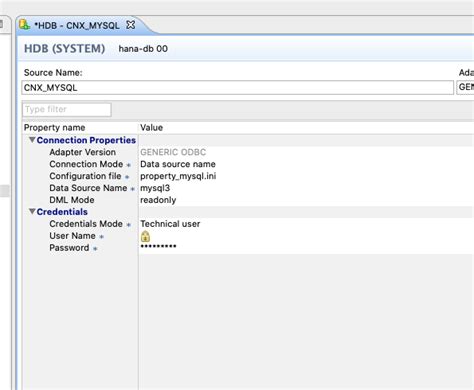Click the Property name column header
The height and width of the screenshot is (390, 474).
[54, 128]
